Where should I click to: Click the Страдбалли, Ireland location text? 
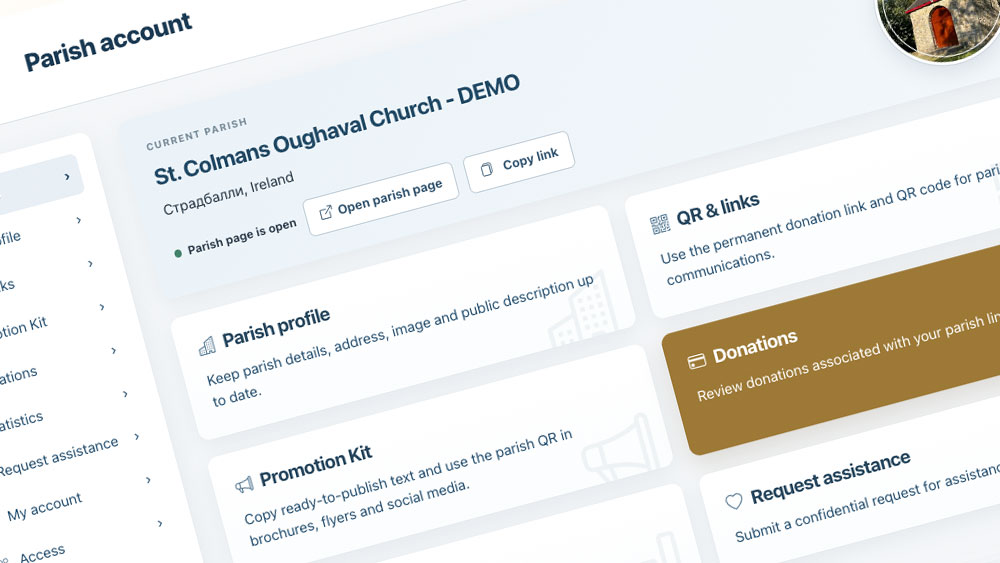[x=228, y=193]
